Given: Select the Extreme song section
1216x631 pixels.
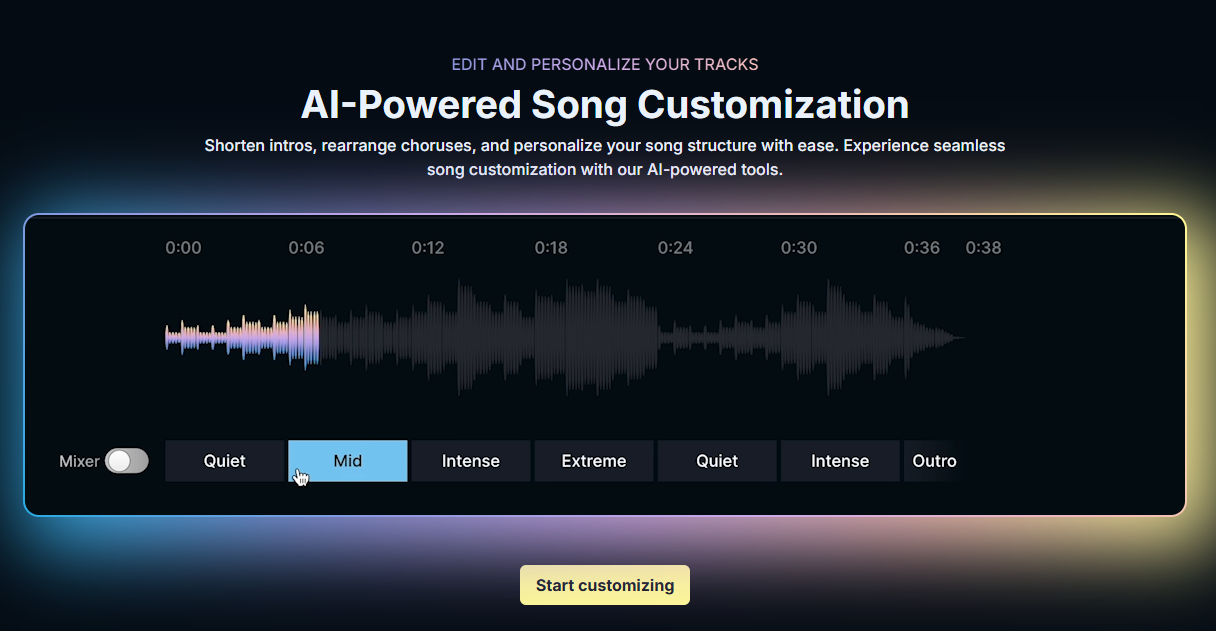Looking at the screenshot, I should [x=593, y=460].
